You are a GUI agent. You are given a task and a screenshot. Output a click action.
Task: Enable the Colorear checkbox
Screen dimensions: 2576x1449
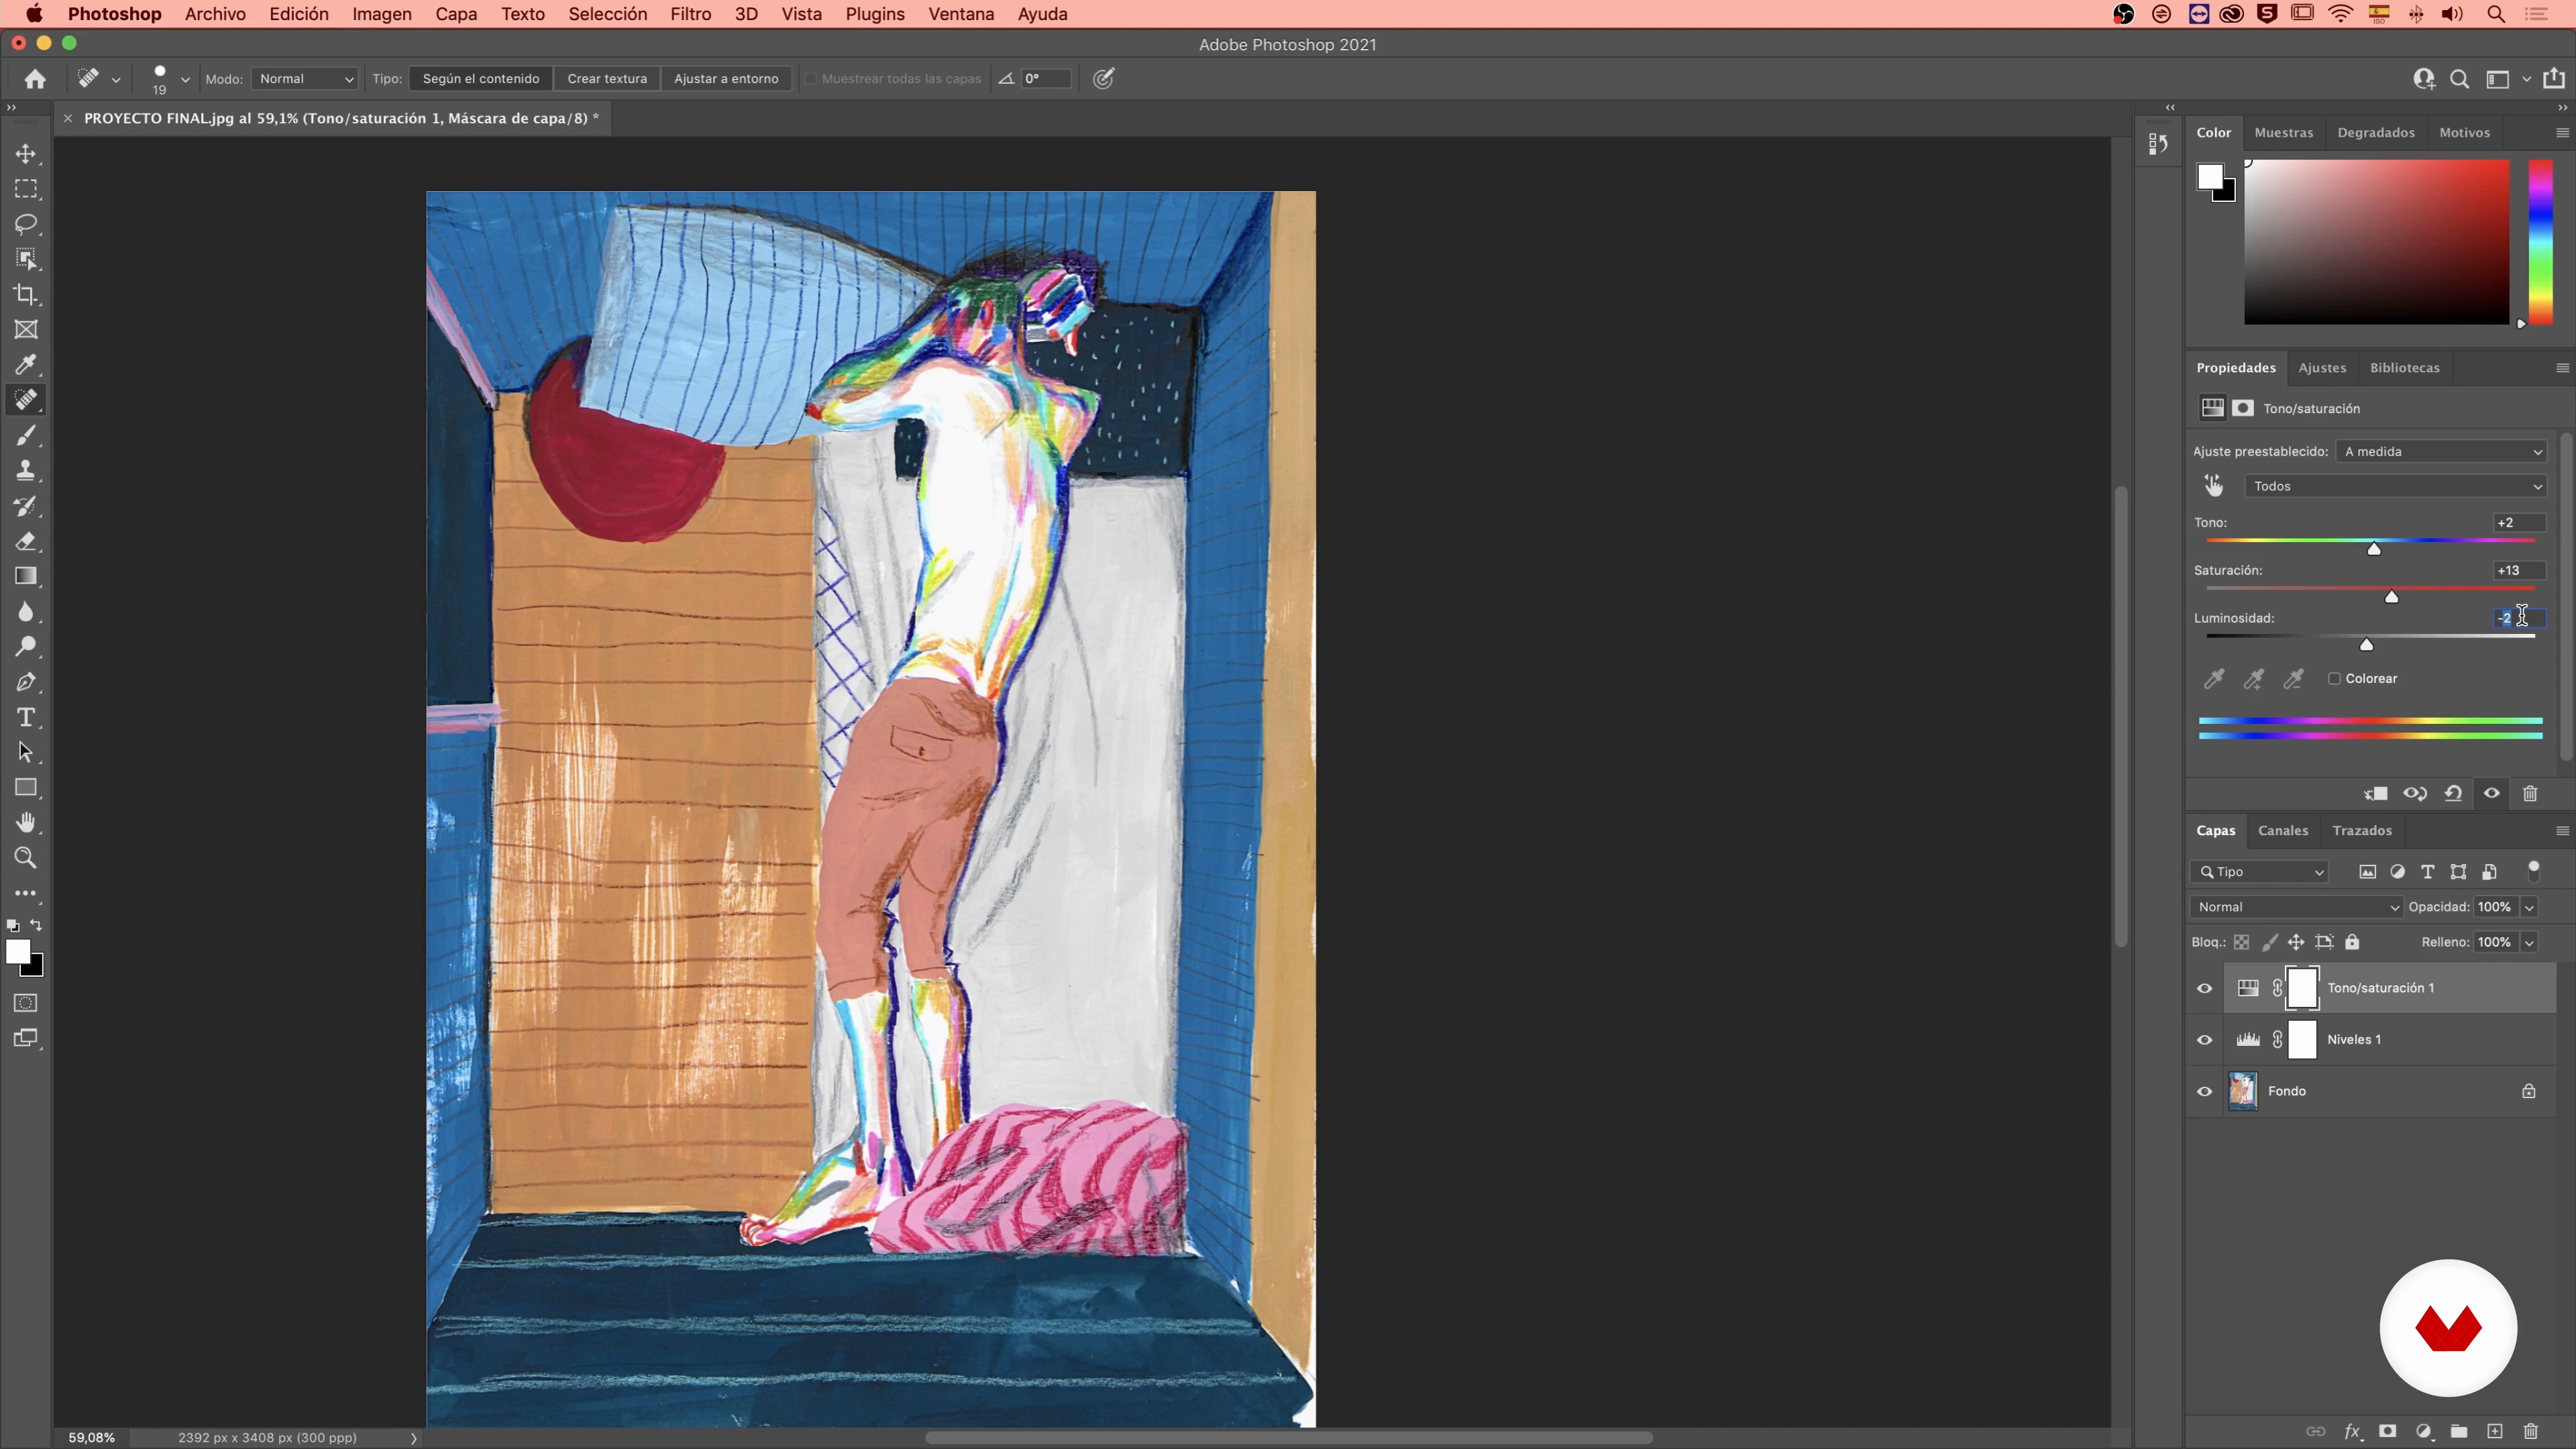(x=2334, y=679)
